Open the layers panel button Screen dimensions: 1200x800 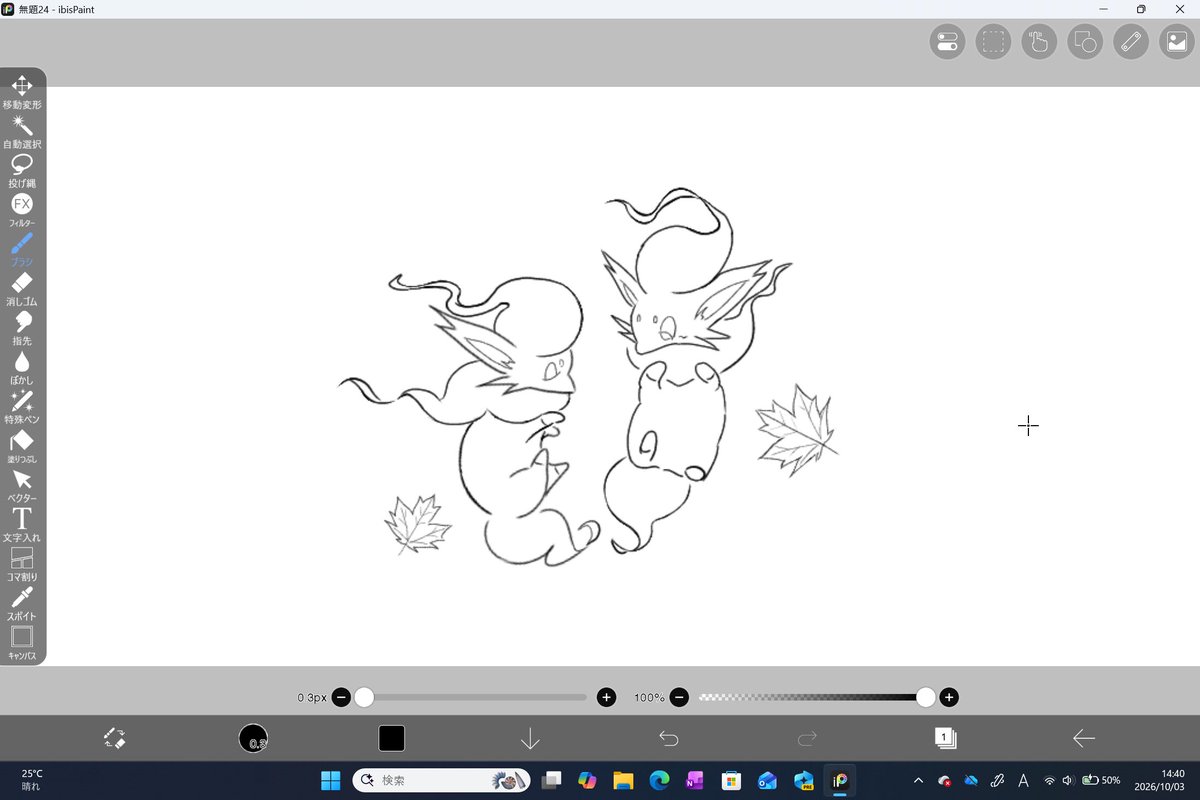coord(945,738)
